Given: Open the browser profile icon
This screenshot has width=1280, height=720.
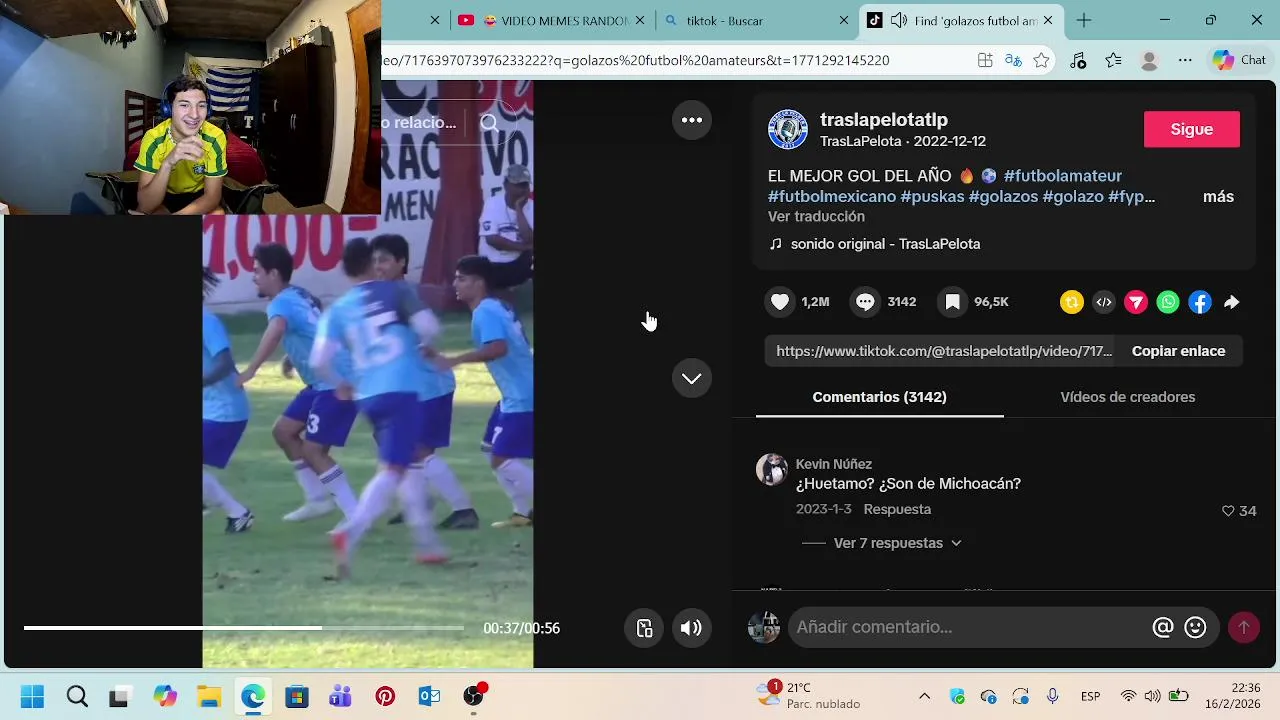Looking at the screenshot, I should 1149,60.
